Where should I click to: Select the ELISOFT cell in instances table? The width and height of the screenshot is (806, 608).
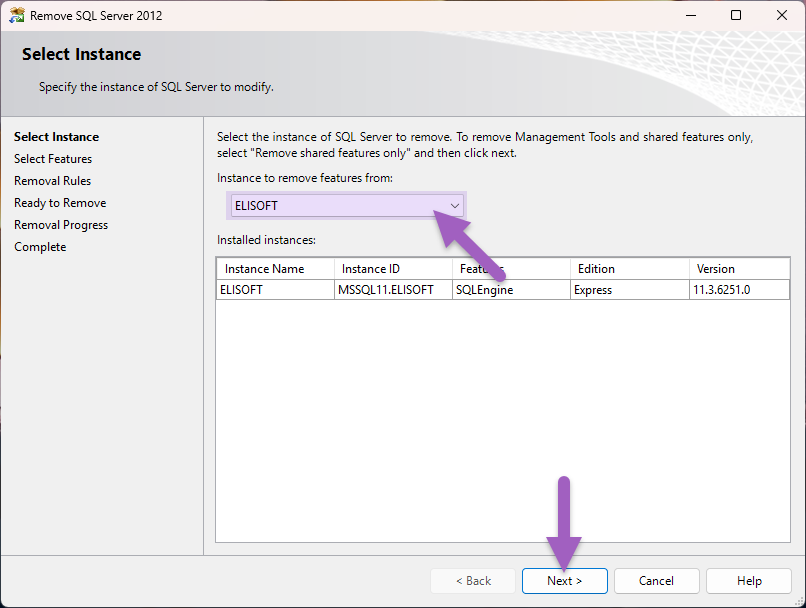[x=276, y=290]
